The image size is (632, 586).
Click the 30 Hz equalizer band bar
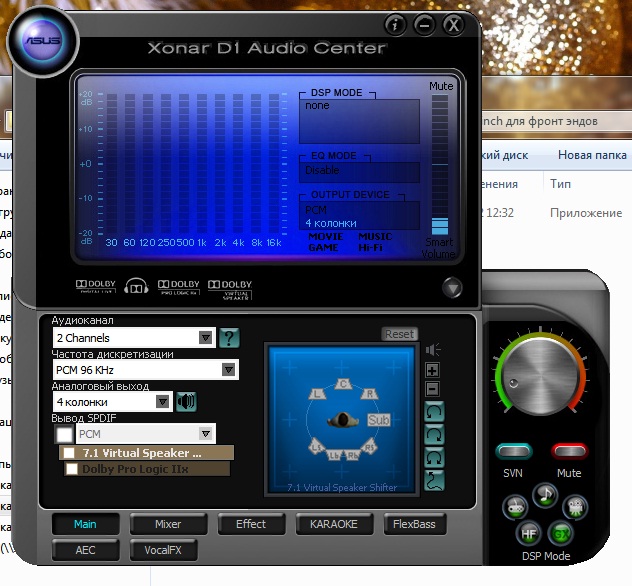(112, 164)
